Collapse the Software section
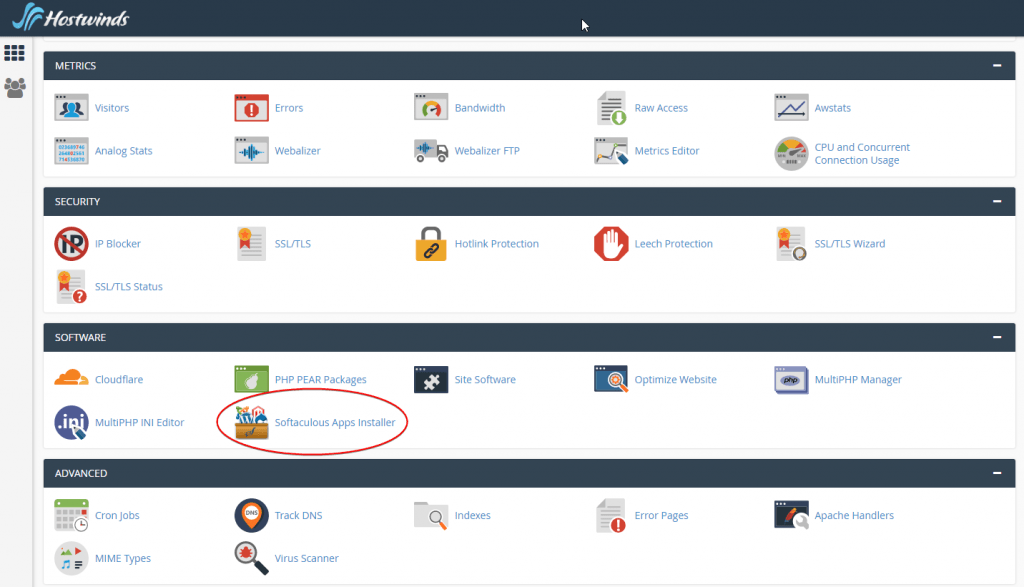Viewport: 1024px width, 587px height. coord(996,338)
